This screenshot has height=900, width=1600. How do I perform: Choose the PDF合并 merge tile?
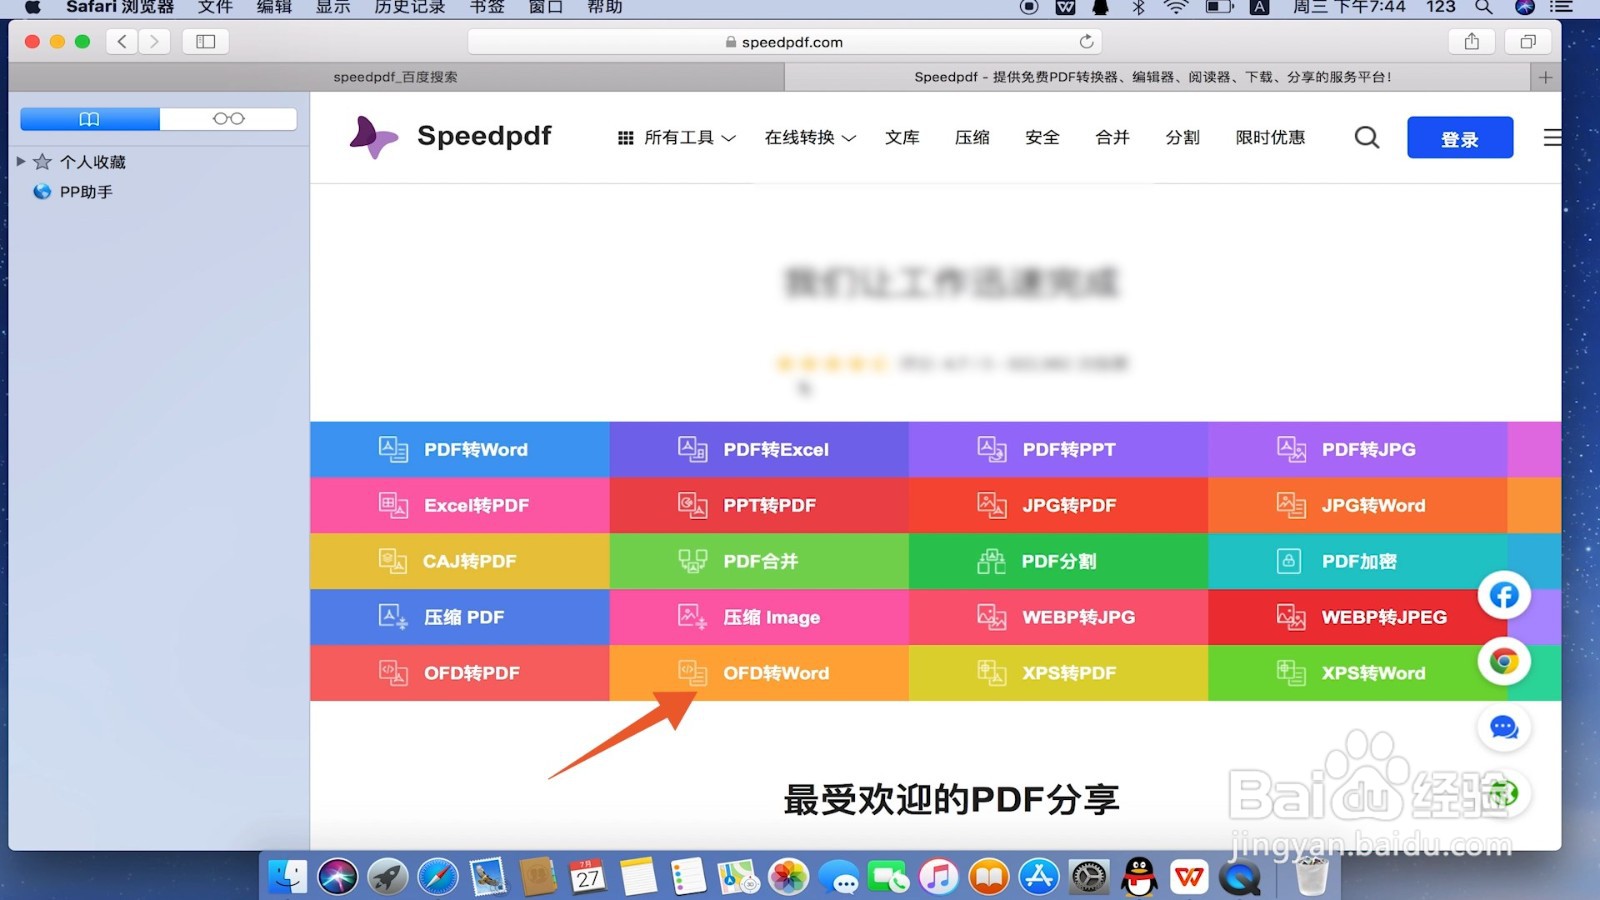click(x=759, y=561)
